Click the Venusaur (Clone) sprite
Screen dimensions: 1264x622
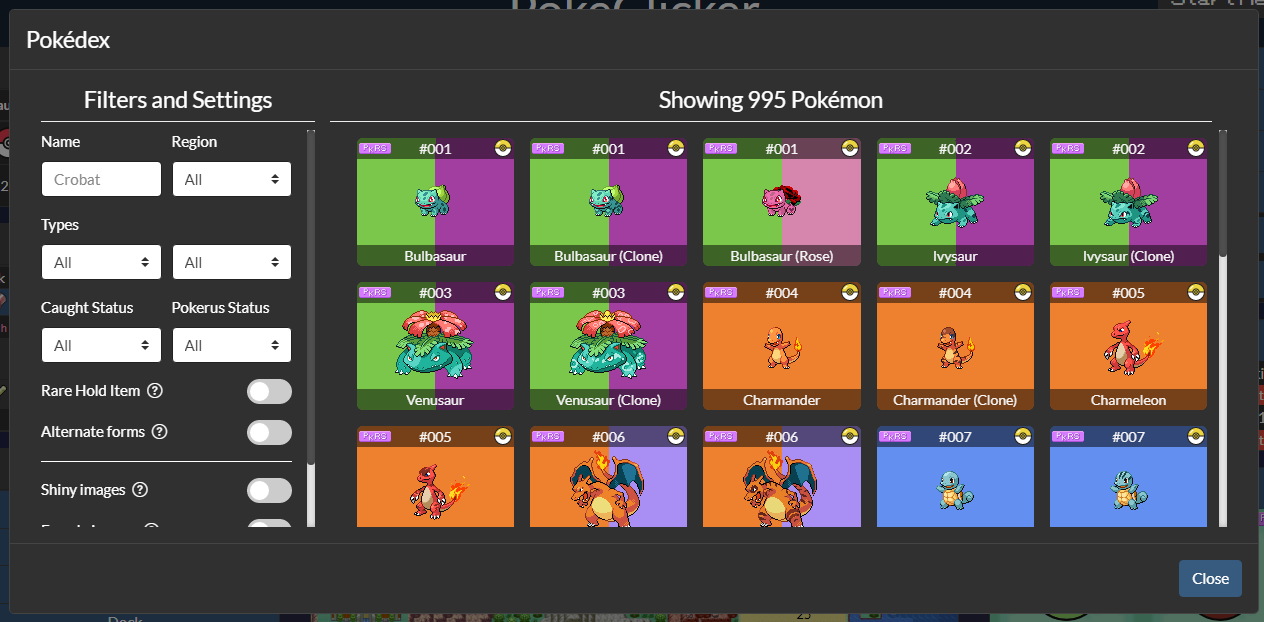(608, 344)
